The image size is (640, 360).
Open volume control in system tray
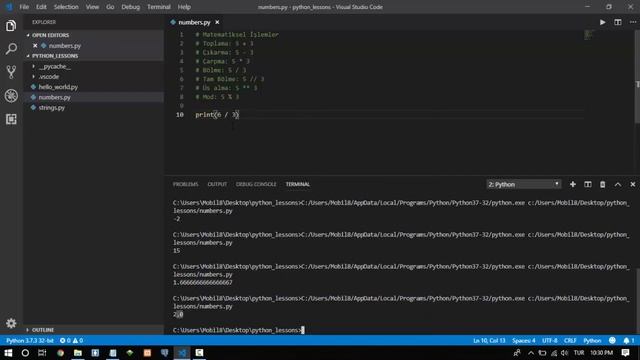click(x=564, y=353)
